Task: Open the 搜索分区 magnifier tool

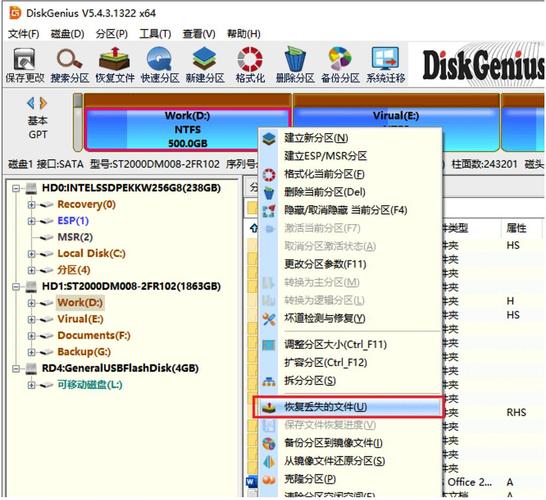Action: (70, 66)
